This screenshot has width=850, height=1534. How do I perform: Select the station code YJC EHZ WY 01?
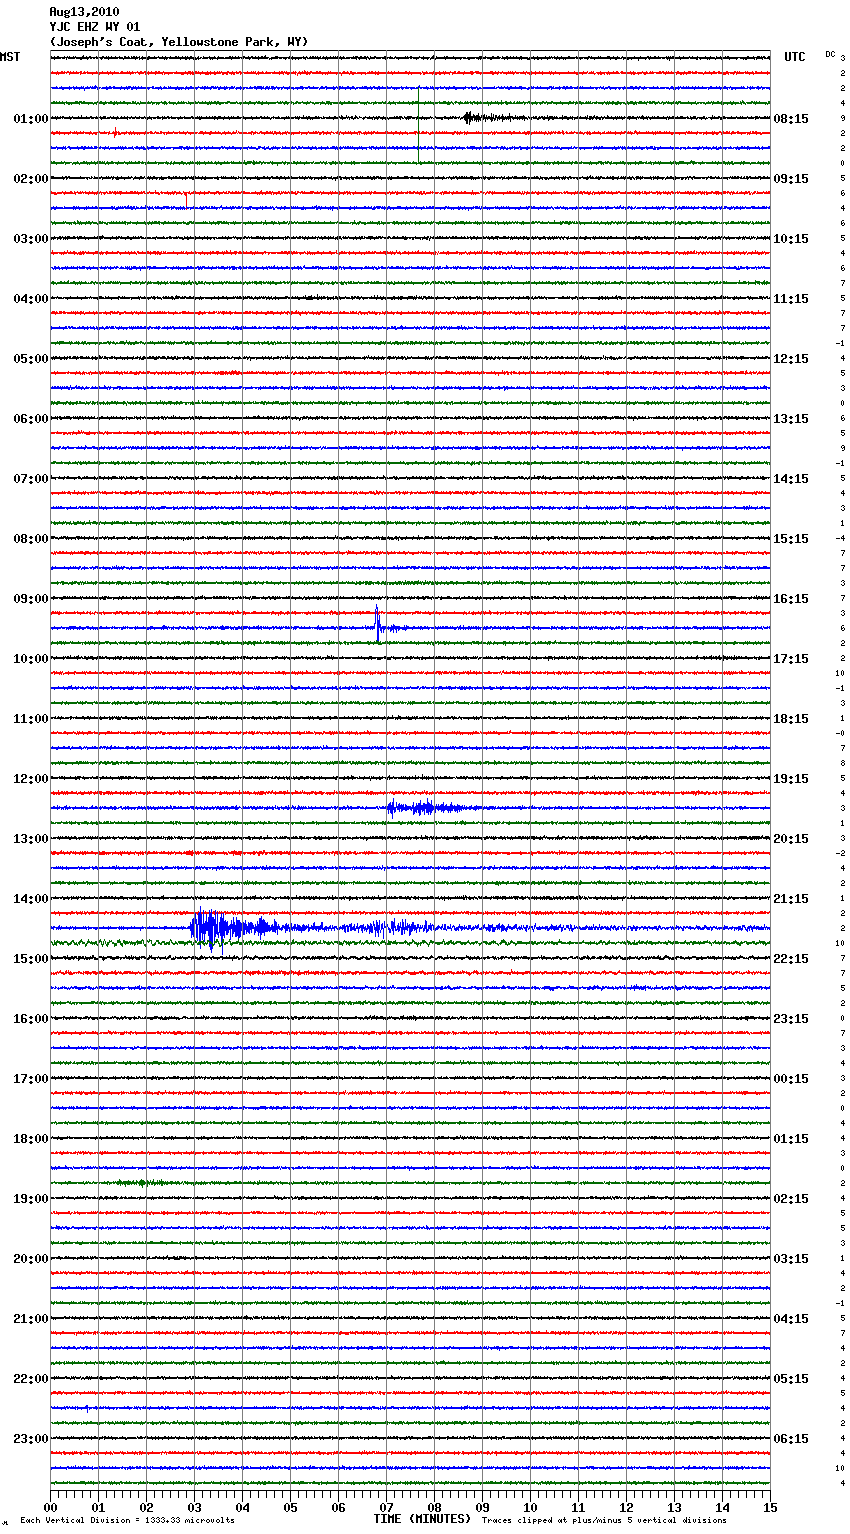(95, 27)
